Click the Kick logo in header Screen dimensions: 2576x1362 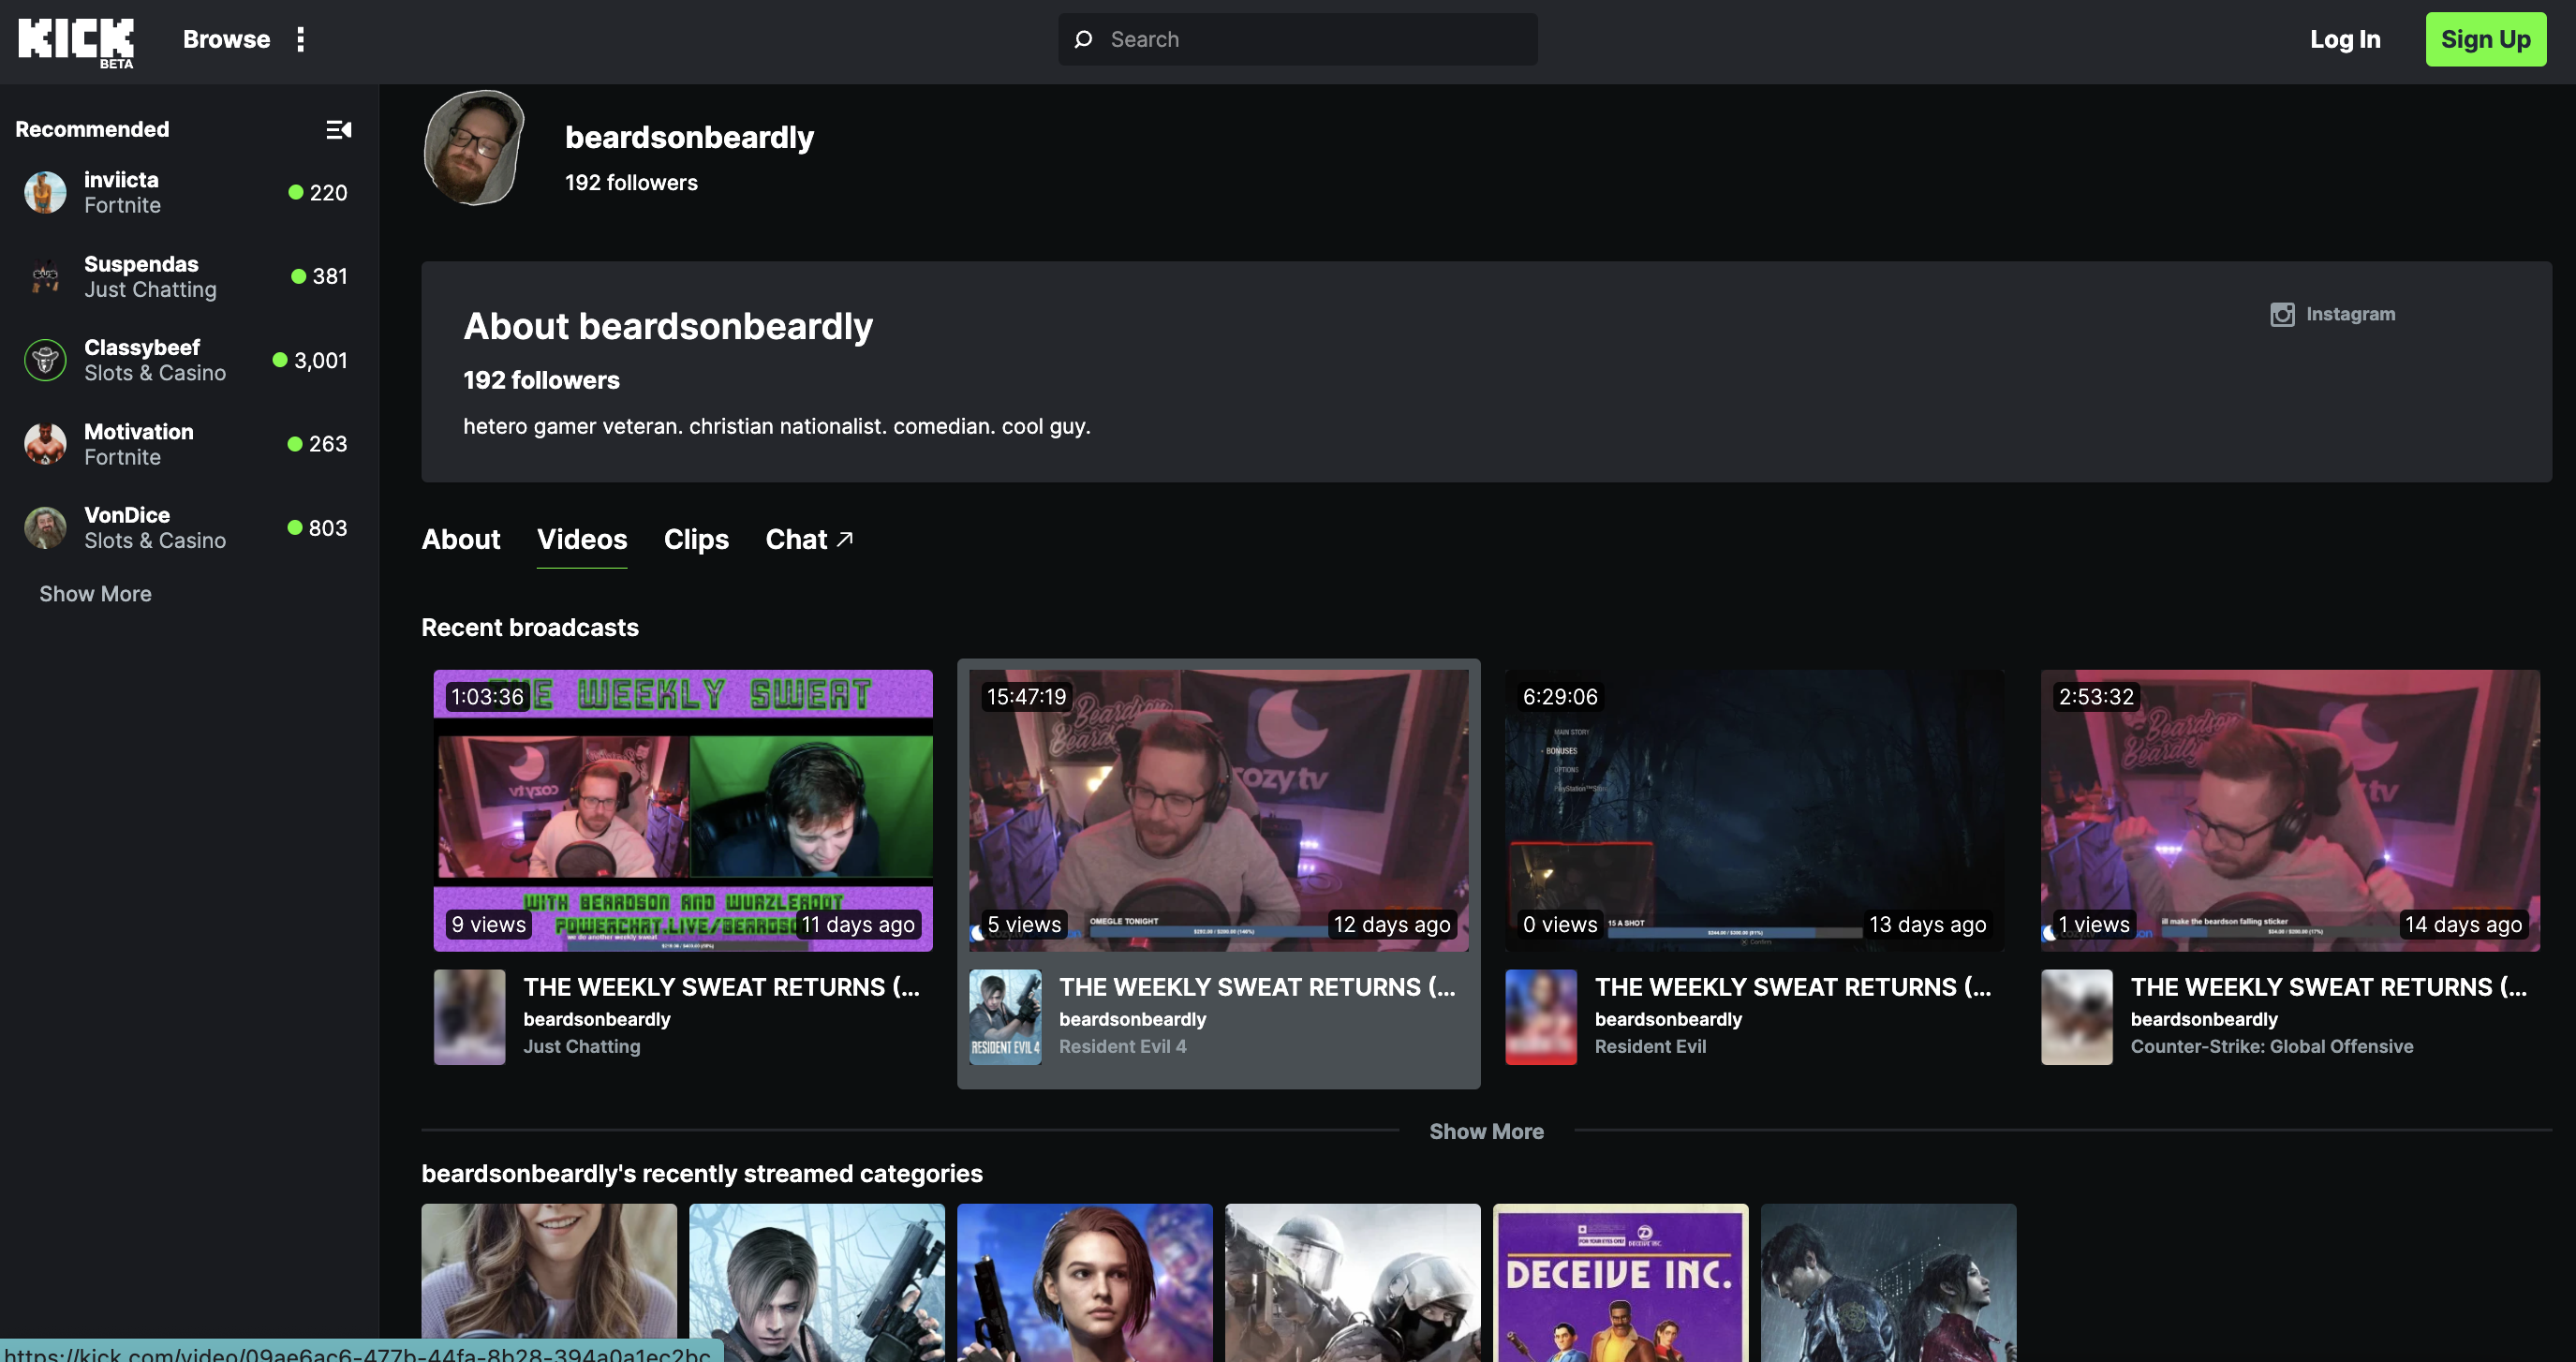coord(76,41)
